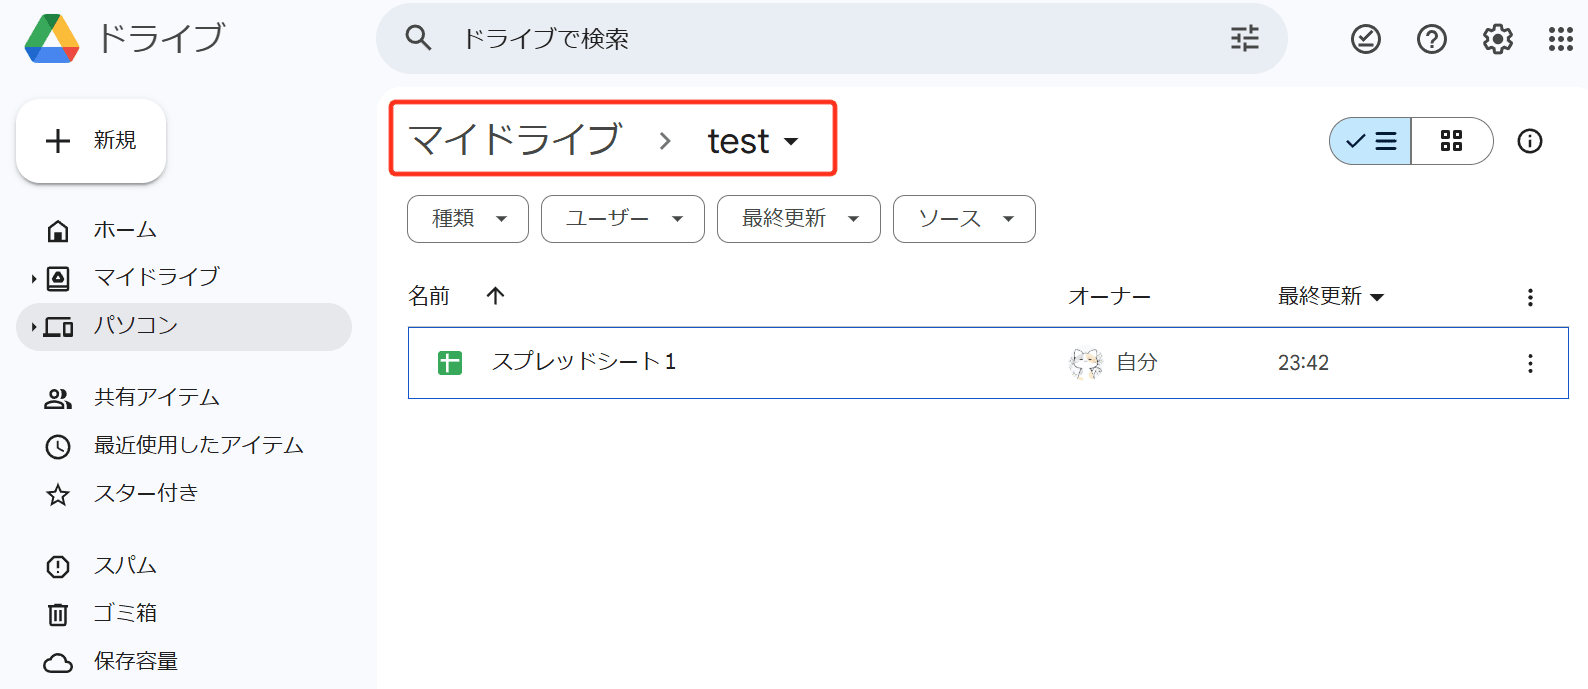Open パソコン in the sidebar
The width and height of the screenshot is (1588, 689).
(184, 327)
